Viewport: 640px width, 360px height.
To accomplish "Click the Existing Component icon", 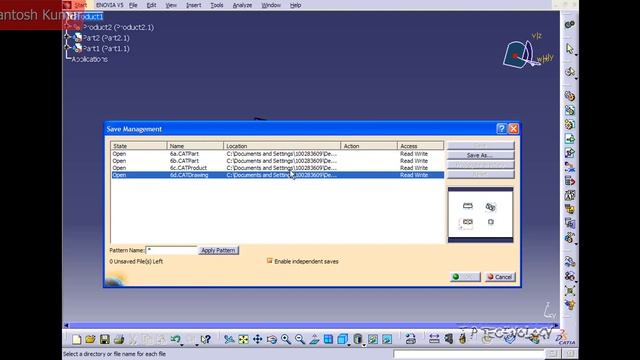I will click(x=569, y=139).
